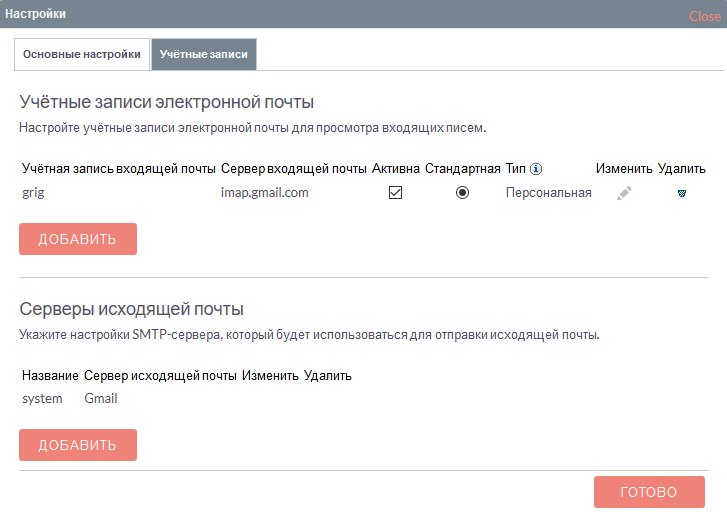The width and height of the screenshot is (727, 512).
Task: Click the pencil edit icon for grig
Action: point(624,194)
